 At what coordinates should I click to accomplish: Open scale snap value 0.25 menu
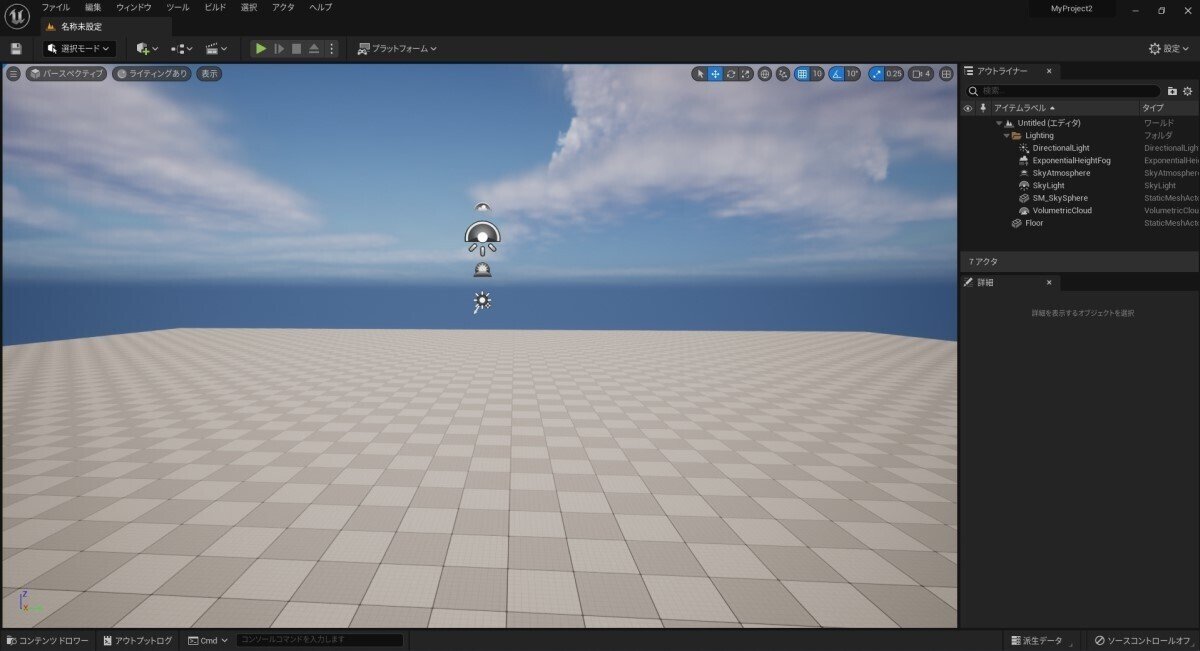(x=894, y=74)
